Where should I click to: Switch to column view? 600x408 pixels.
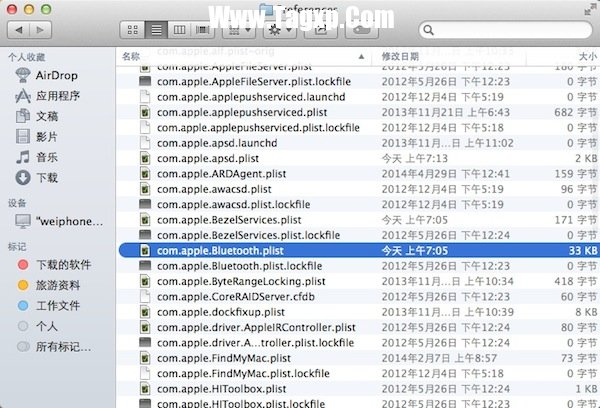tap(179, 30)
